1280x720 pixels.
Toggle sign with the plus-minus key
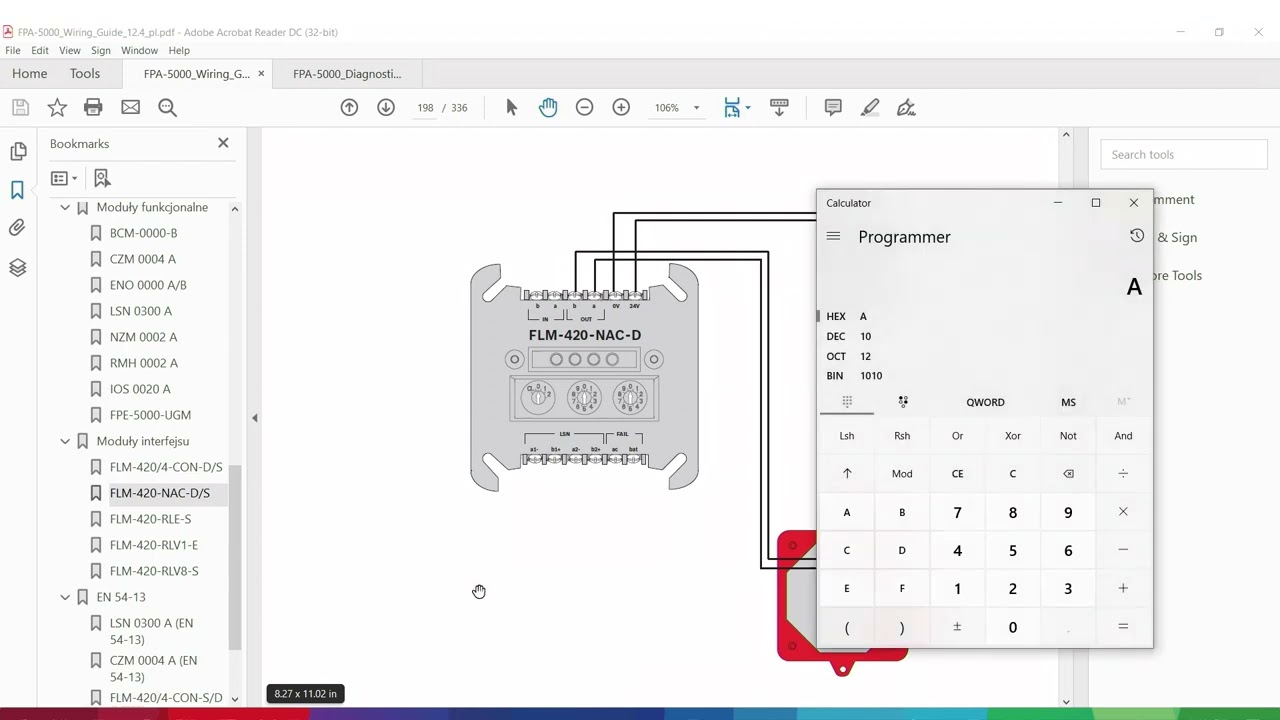[x=957, y=627]
